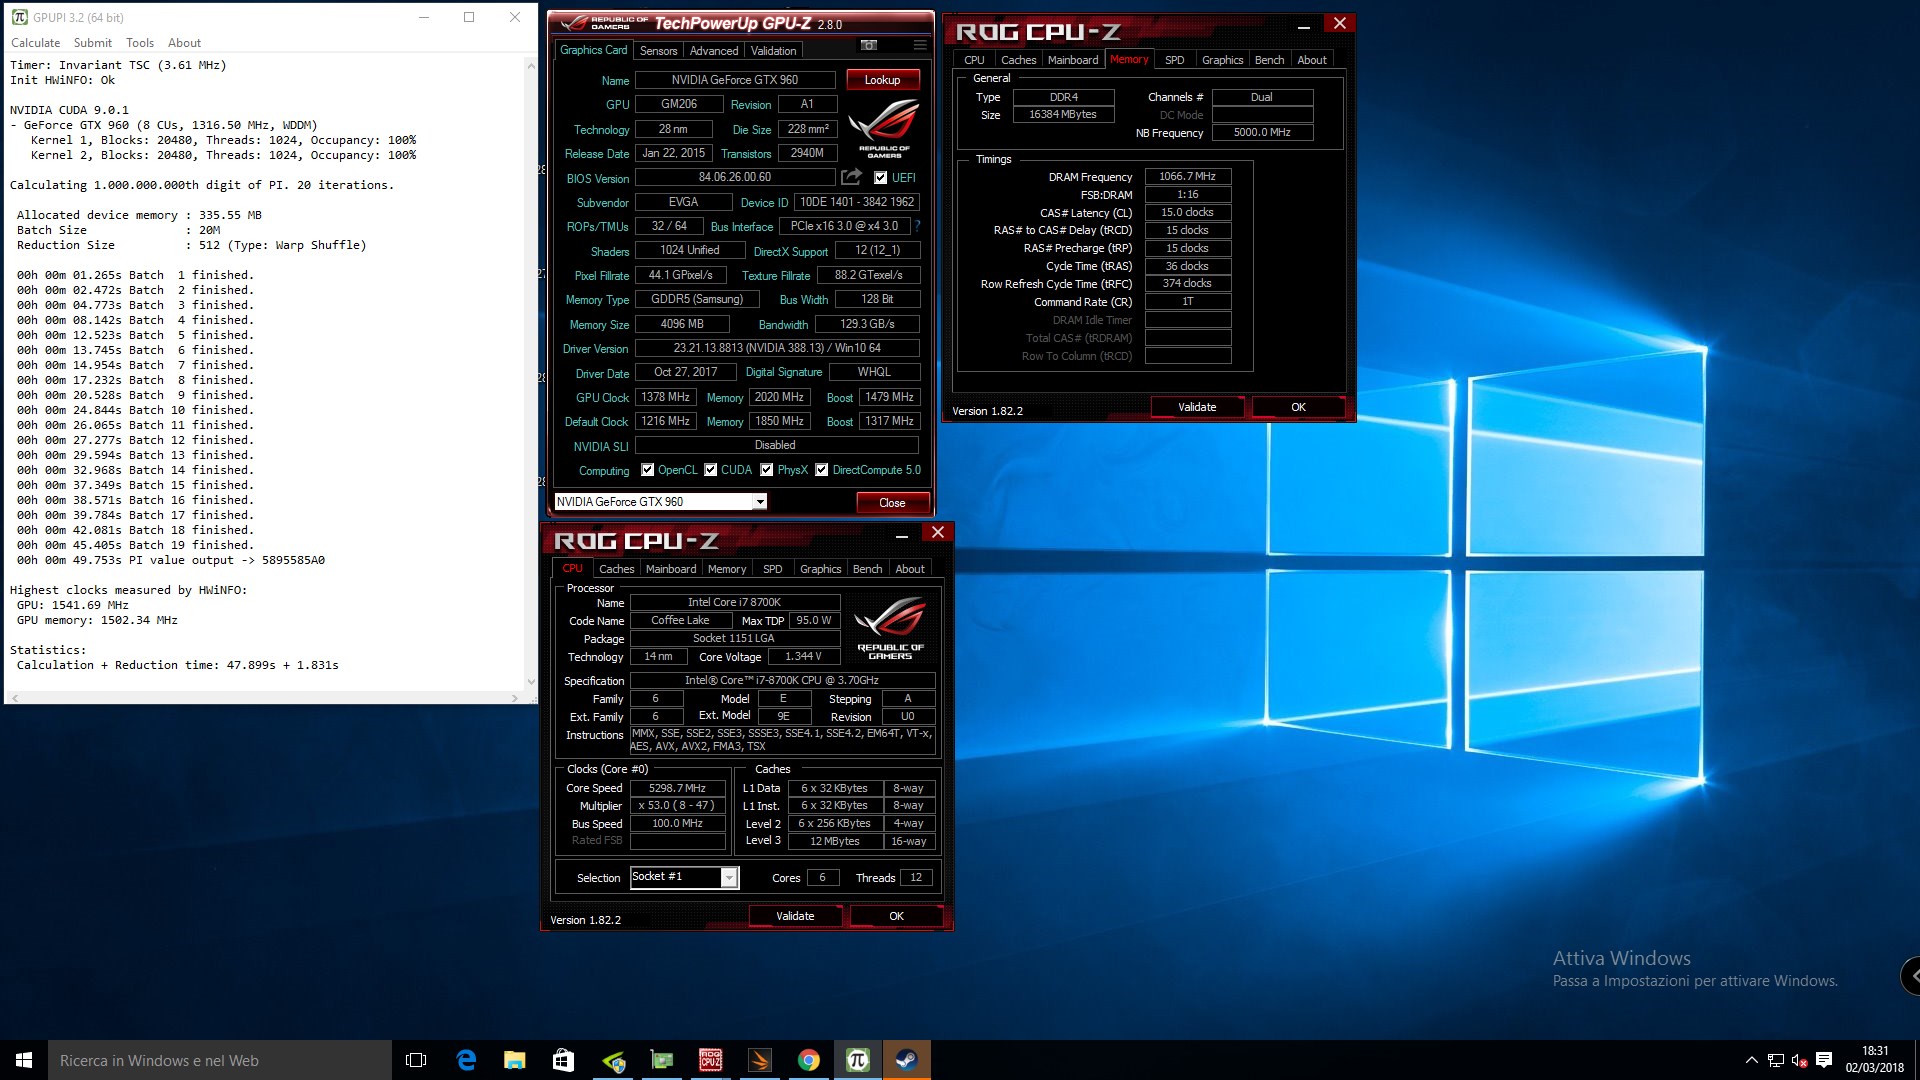The width and height of the screenshot is (1920, 1080).
Task: Launch Microsoft Edge from taskbar
Action: [x=466, y=1060]
